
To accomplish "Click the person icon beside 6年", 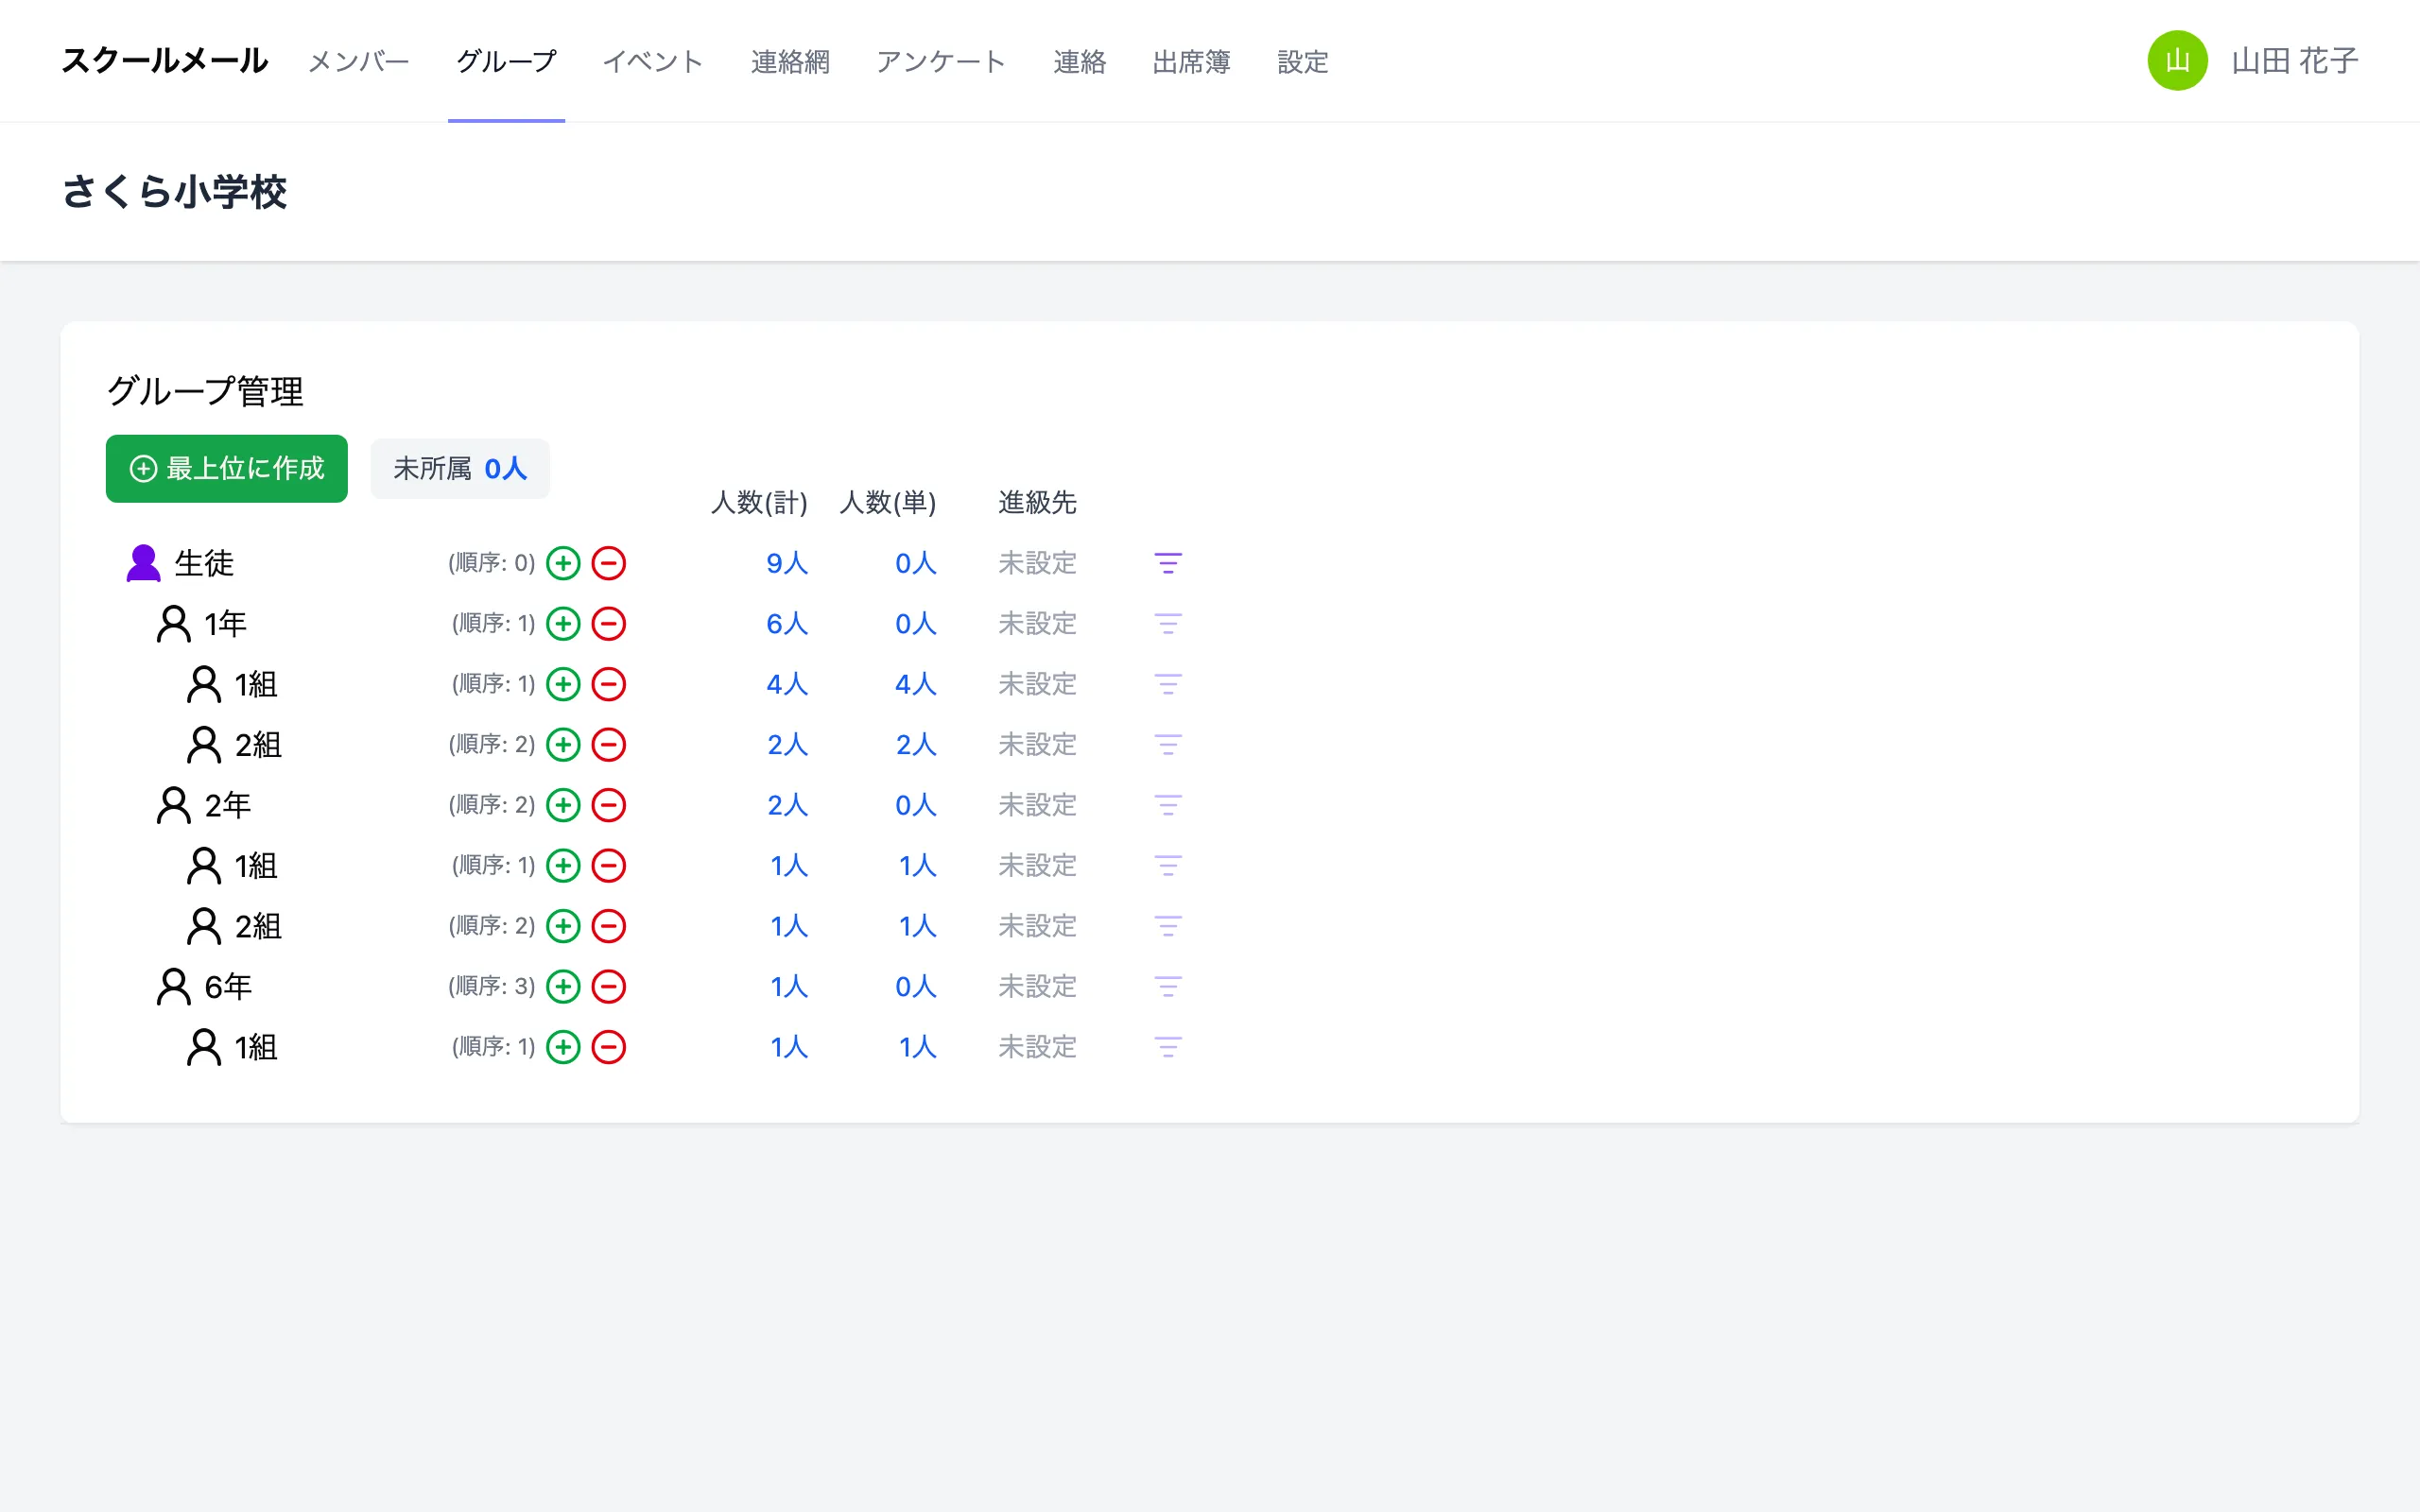I will 173,987.
